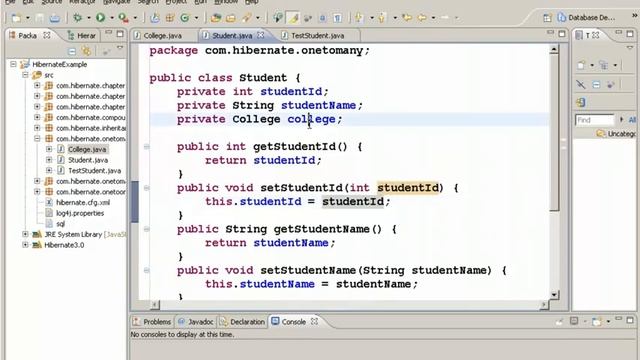Close the Console view tab
Image resolution: width=640 pixels, height=360 pixels.
(x=314, y=322)
